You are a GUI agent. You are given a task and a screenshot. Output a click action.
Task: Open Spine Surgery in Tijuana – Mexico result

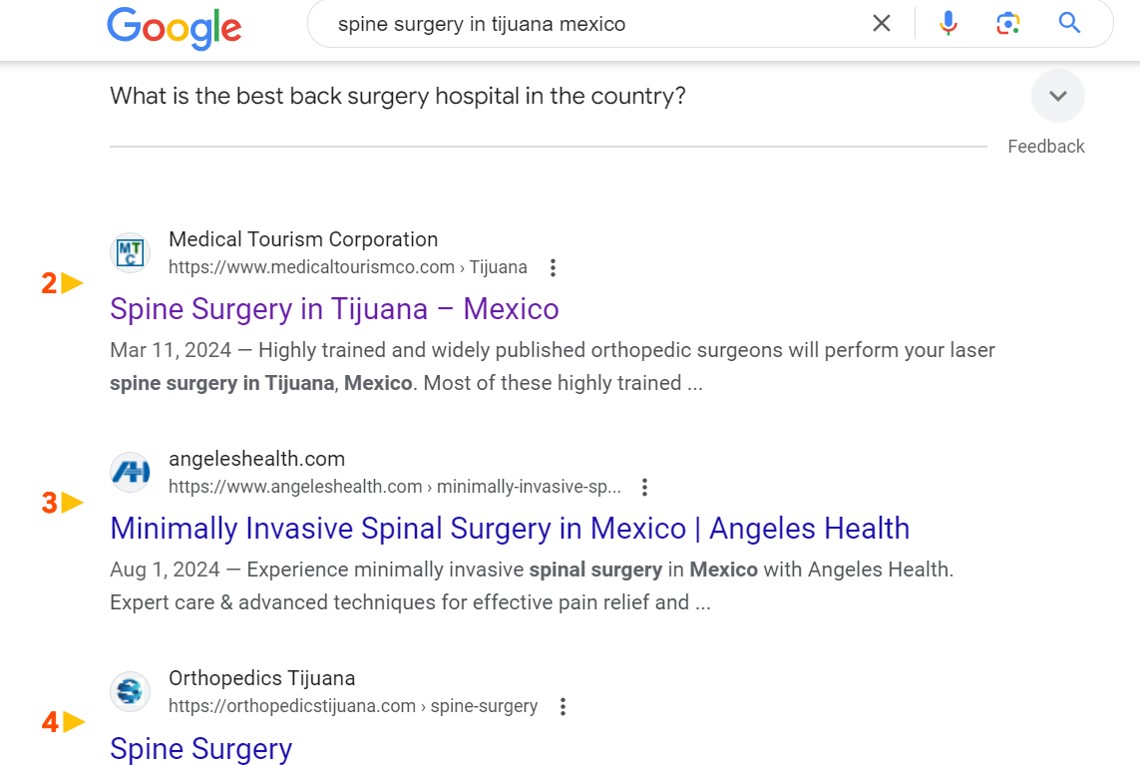coord(334,309)
